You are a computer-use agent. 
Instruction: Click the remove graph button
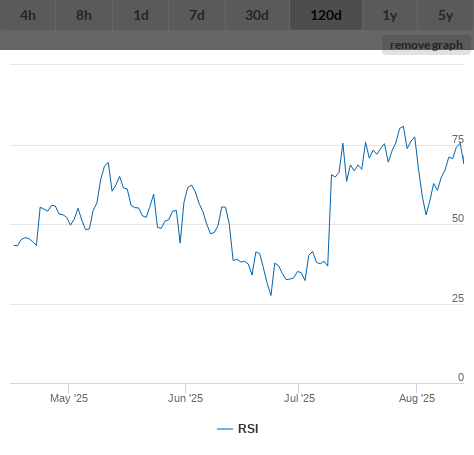426,45
